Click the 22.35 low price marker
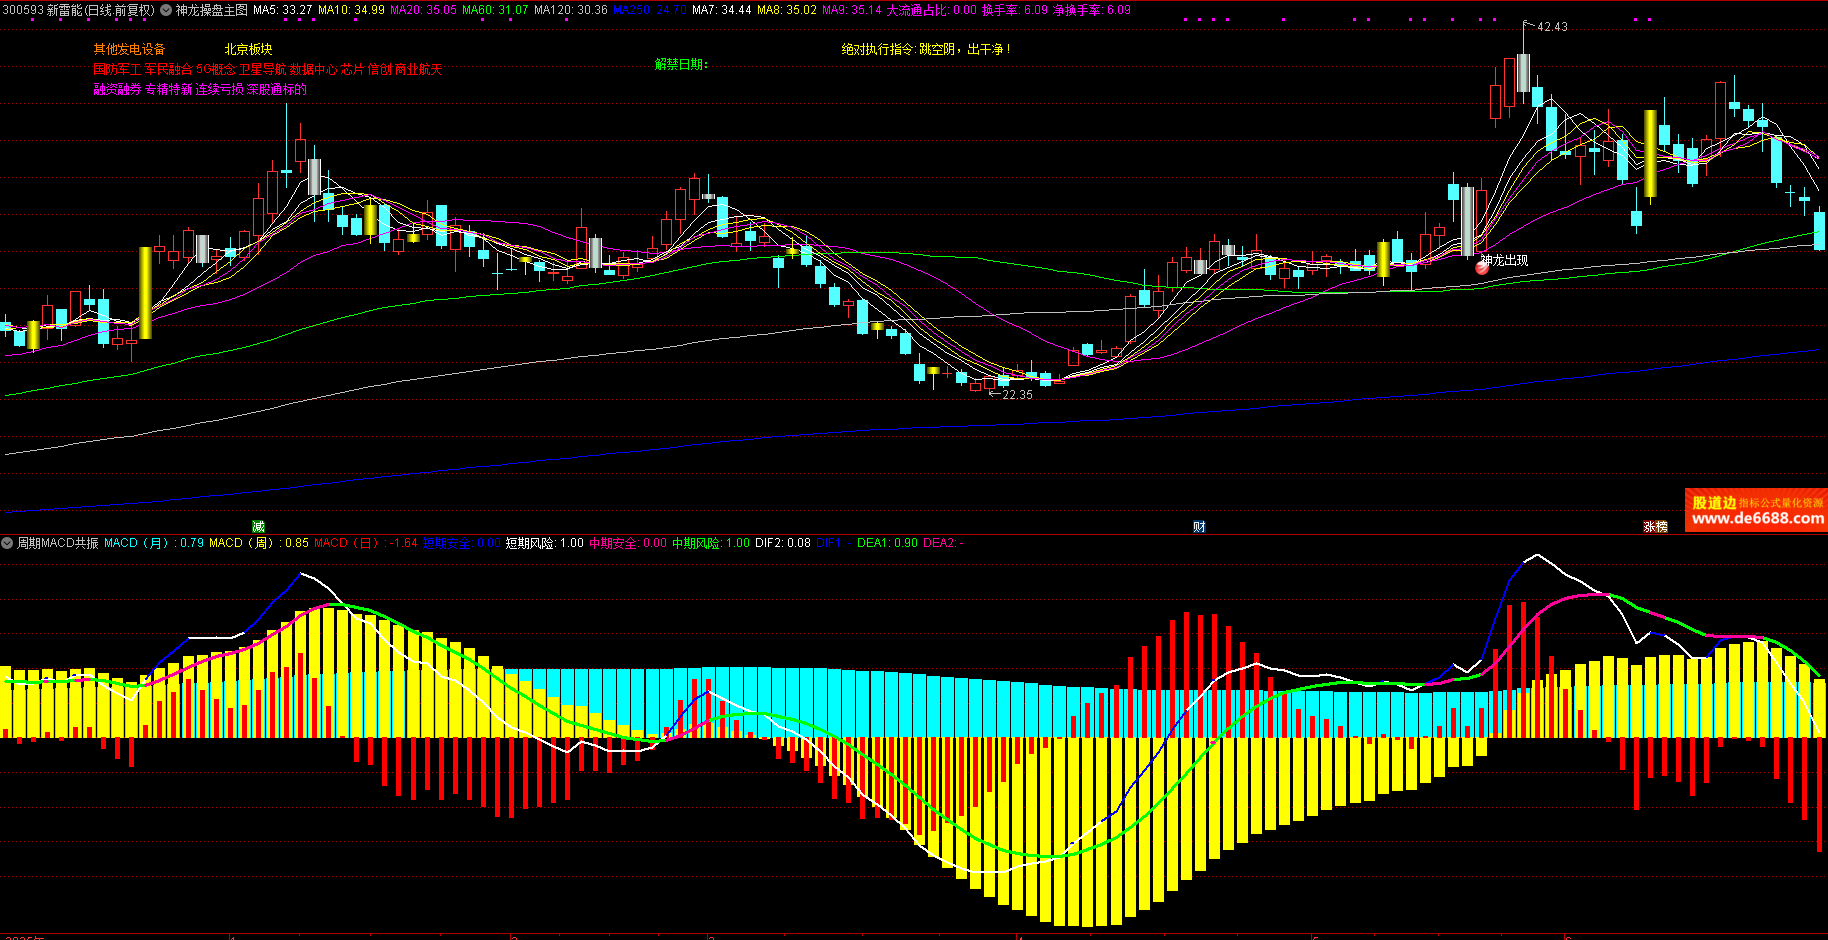Viewport: 1828px width, 940px height. [1017, 395]
